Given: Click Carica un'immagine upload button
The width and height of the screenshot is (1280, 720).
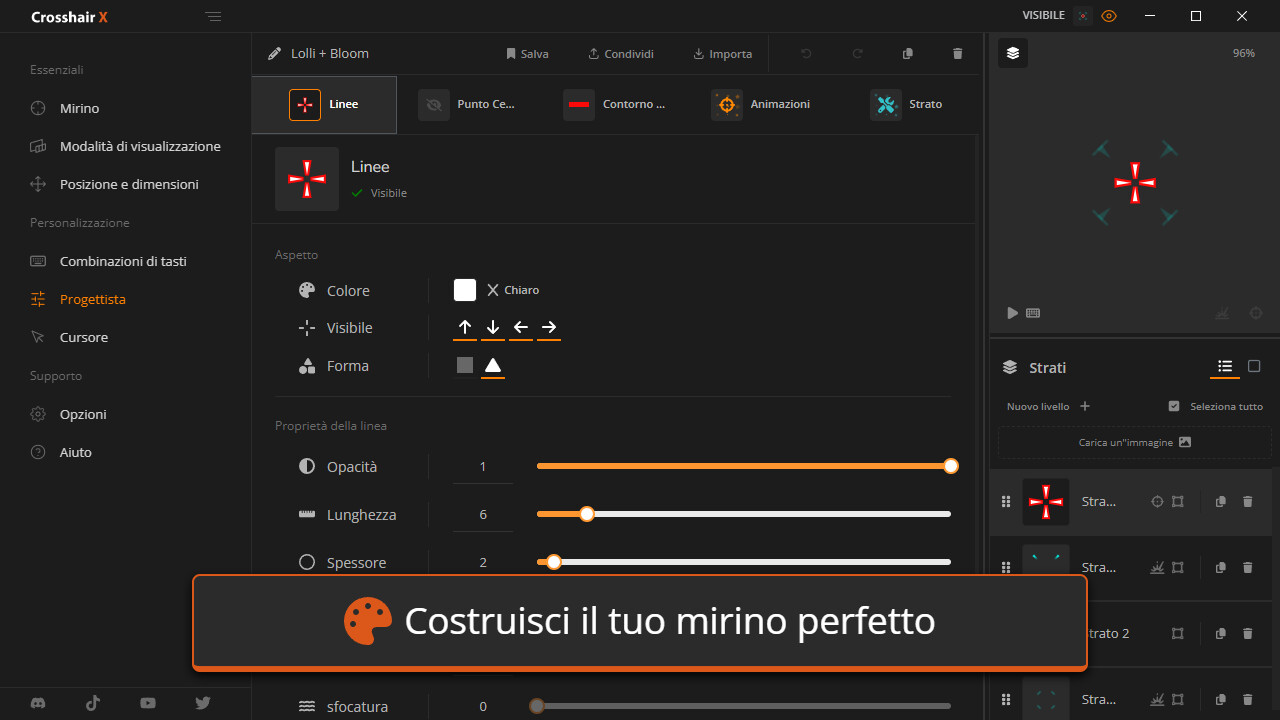Looking at the screenshot, I should coord(1134,442).
